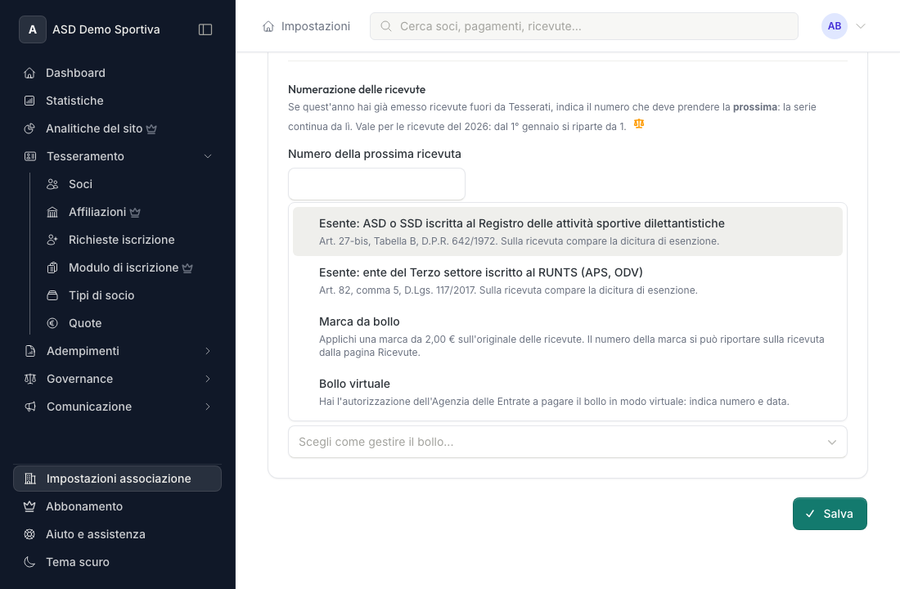Pick the 'Marca da bollo' option

[x=568, y=336]
